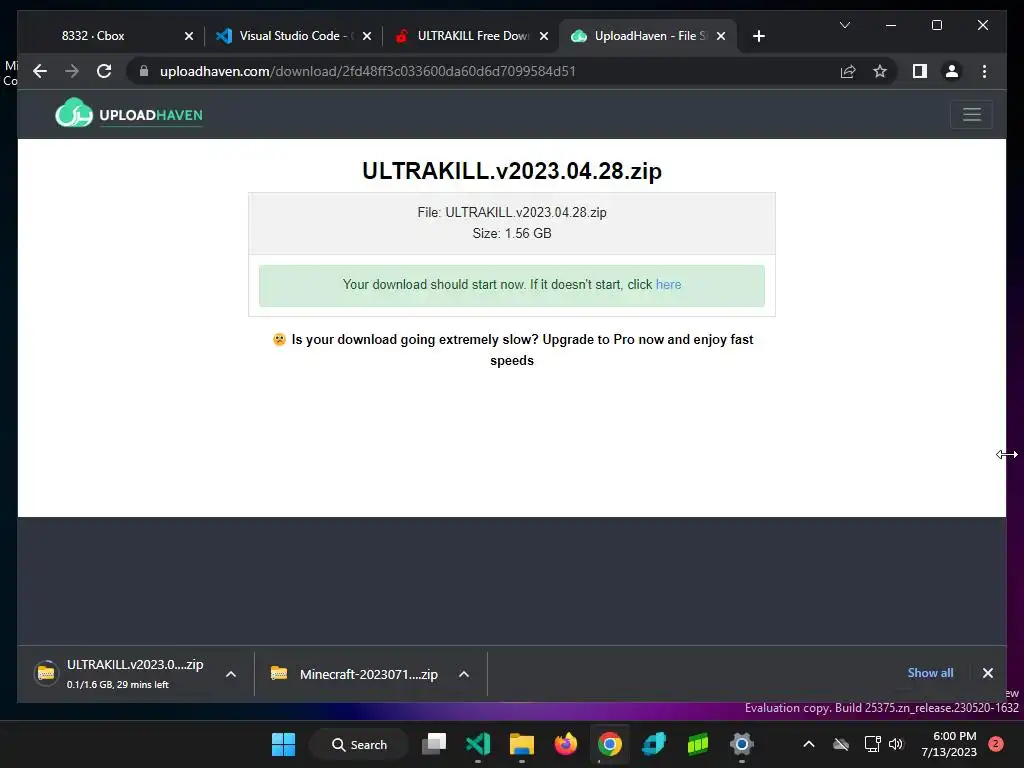Click the UploadHaven logo
The height and width of the screenshot is (768, 1024).
129,114
